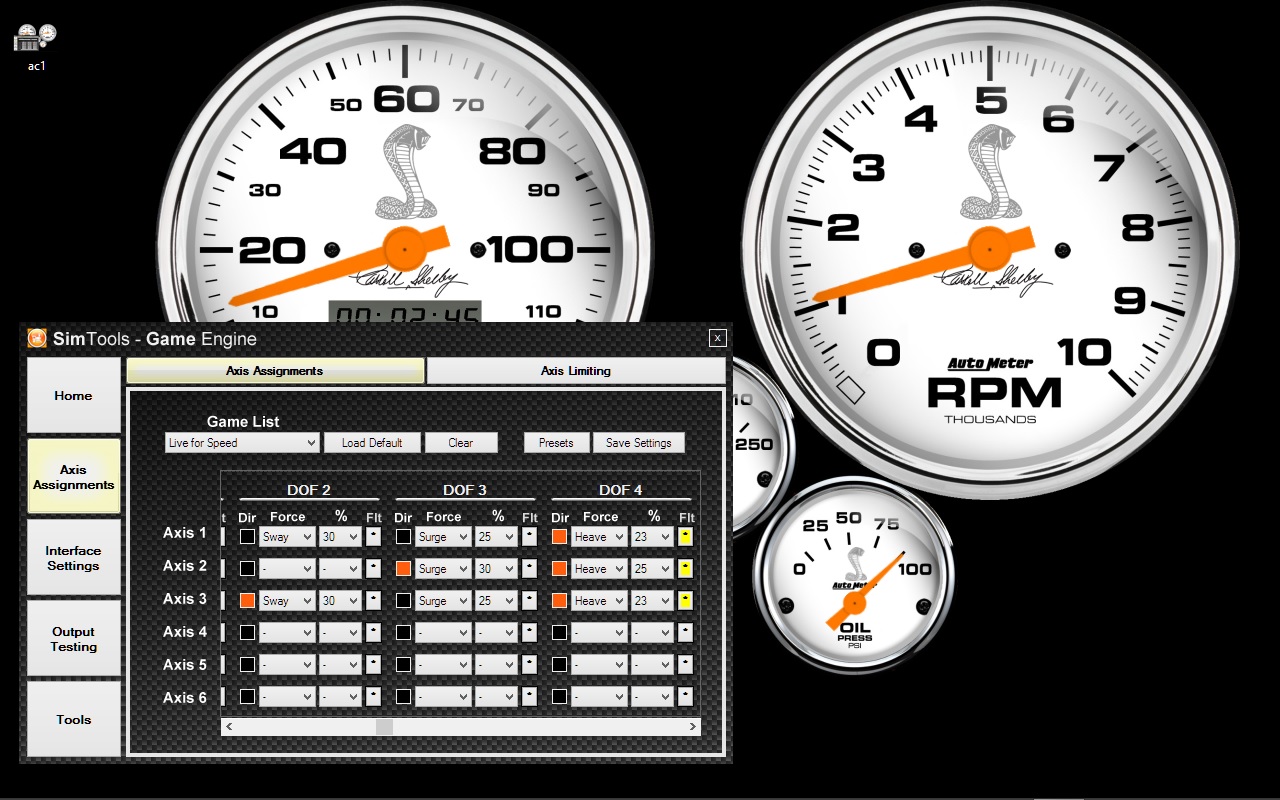1280x800 pixels.
Task: Toggle Axis 2 DOF 4 orange direction box
Action: click(560, 569)
